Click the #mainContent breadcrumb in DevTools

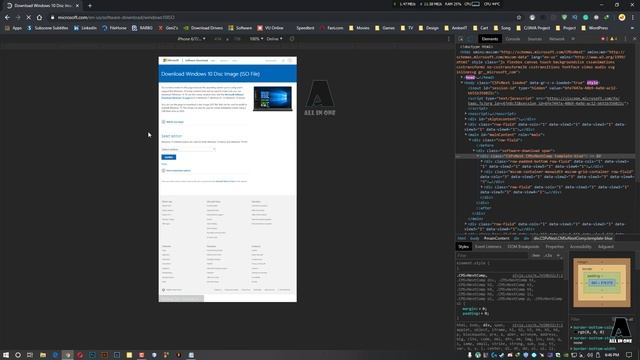496,238
